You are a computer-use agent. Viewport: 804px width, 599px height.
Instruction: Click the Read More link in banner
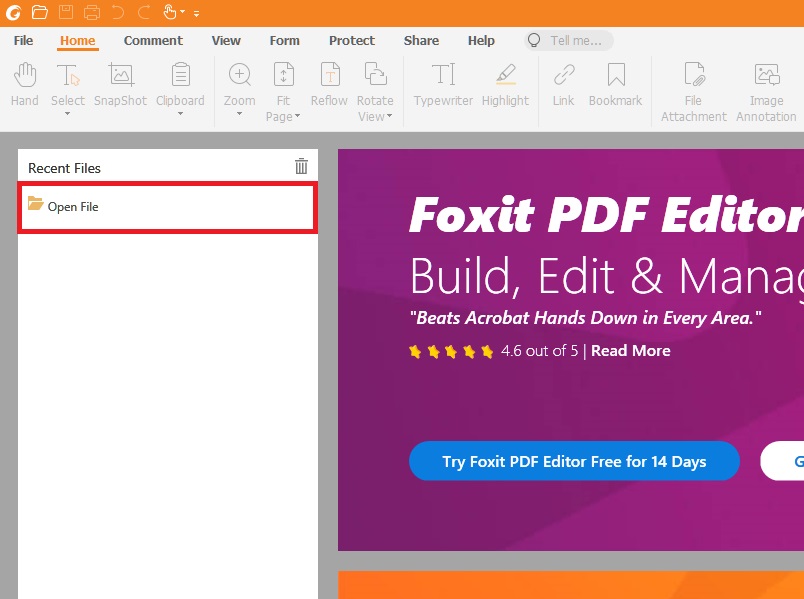pos(631,351)
